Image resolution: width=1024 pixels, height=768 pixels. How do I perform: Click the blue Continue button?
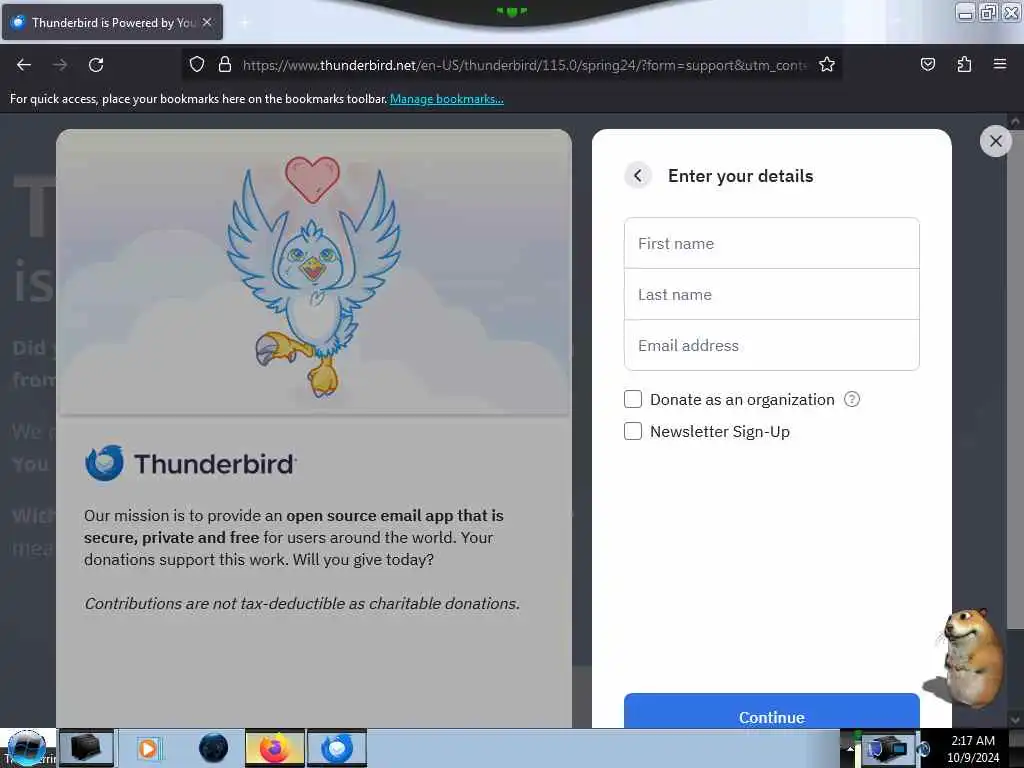click(771, 711)
